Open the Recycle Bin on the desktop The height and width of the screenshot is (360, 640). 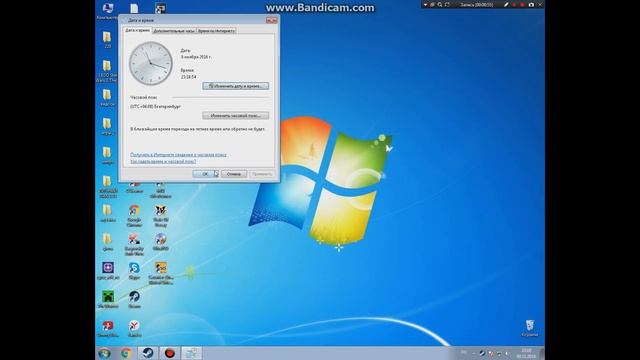click(x=529, y=328)
